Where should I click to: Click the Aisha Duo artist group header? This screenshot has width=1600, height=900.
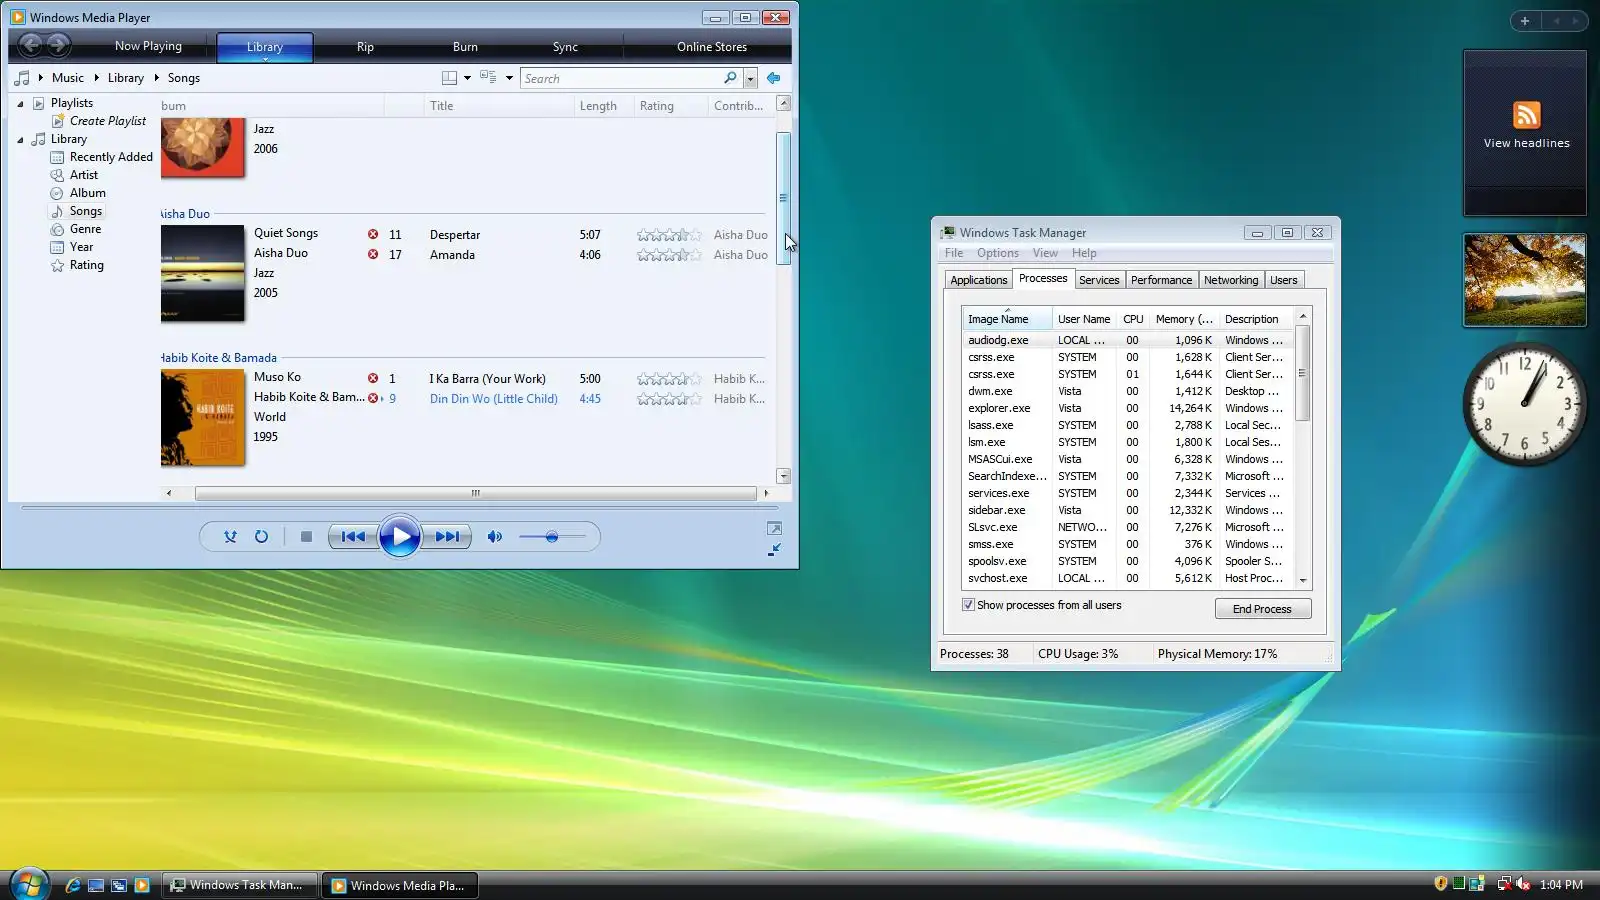pyautogui.click(x=185, y=214)
